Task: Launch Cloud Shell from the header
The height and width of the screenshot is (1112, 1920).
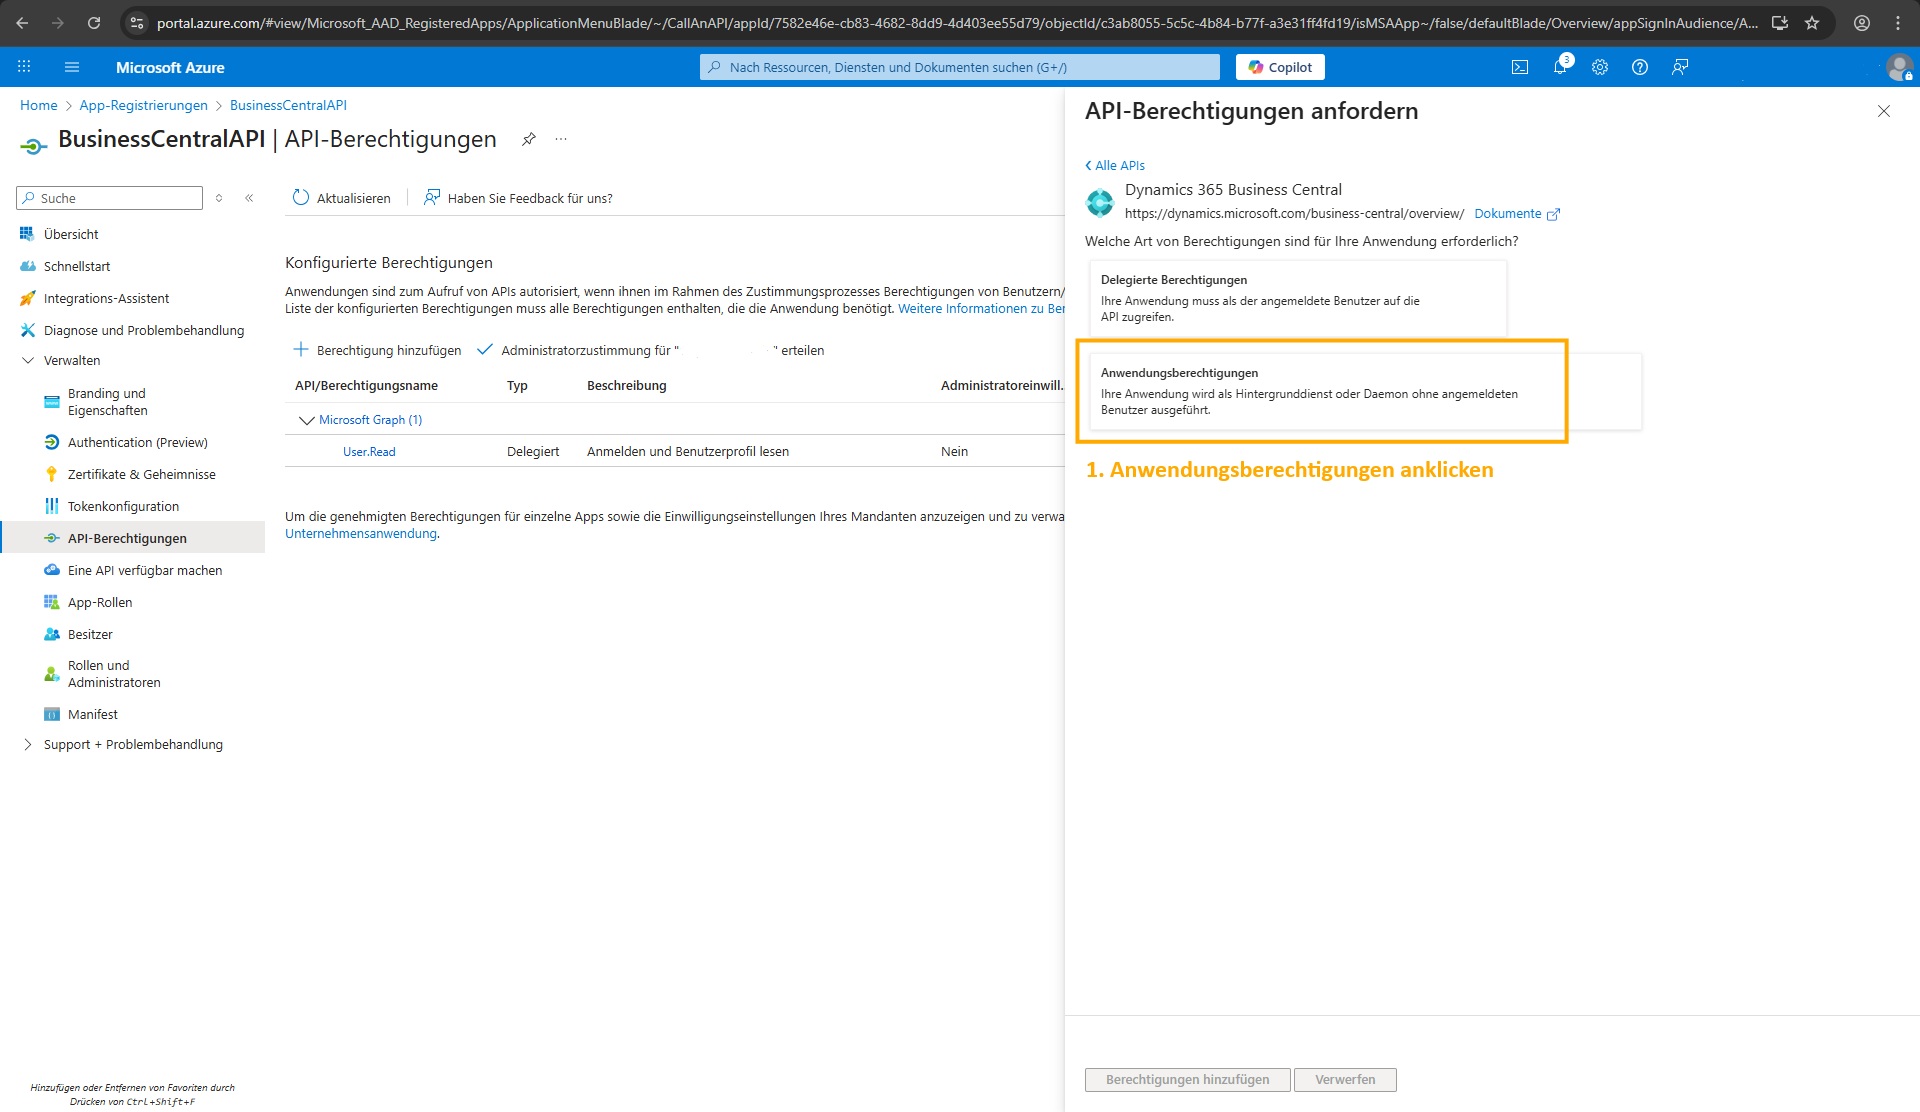Action: point(1520,67)
